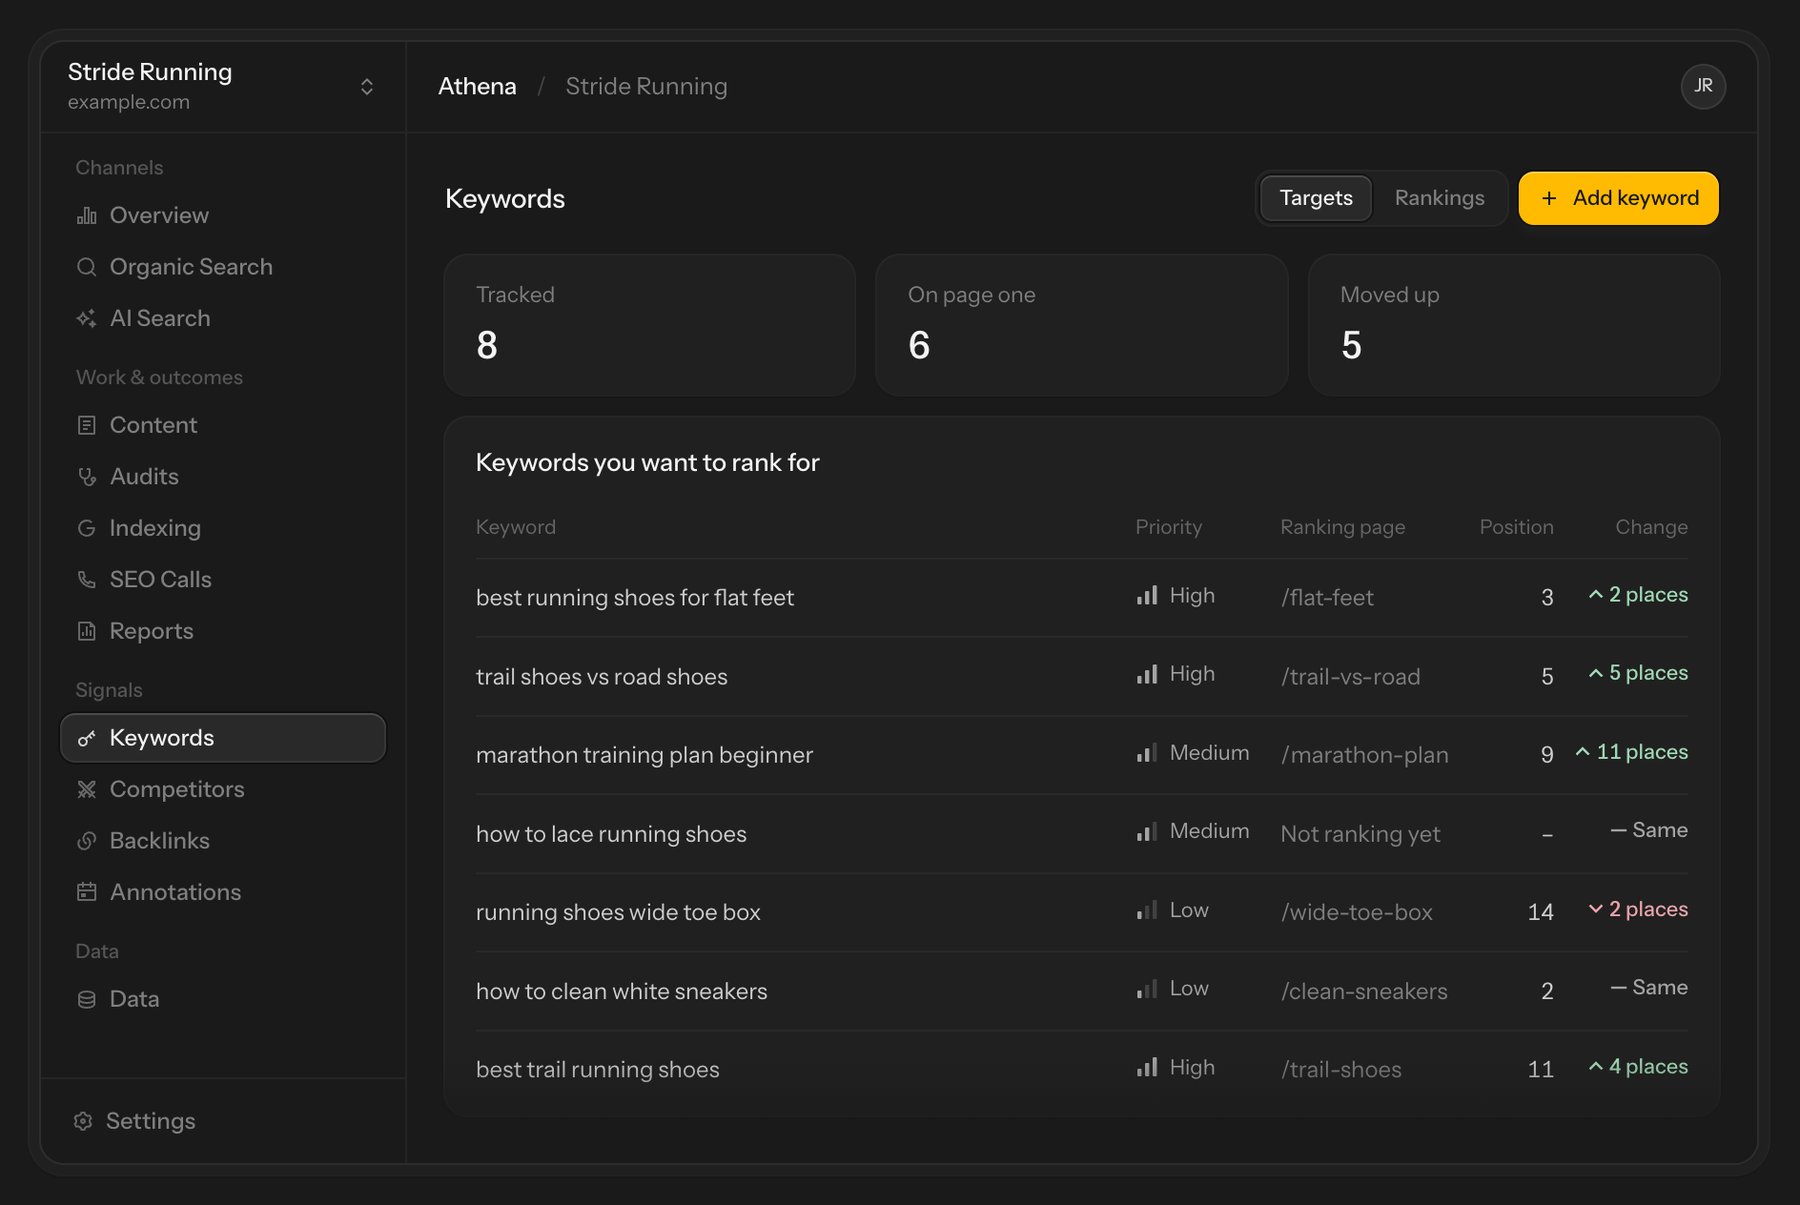Open the Backlinks section
The height and width of the screenshot is (1205, 1800).
tap(223, 841)
